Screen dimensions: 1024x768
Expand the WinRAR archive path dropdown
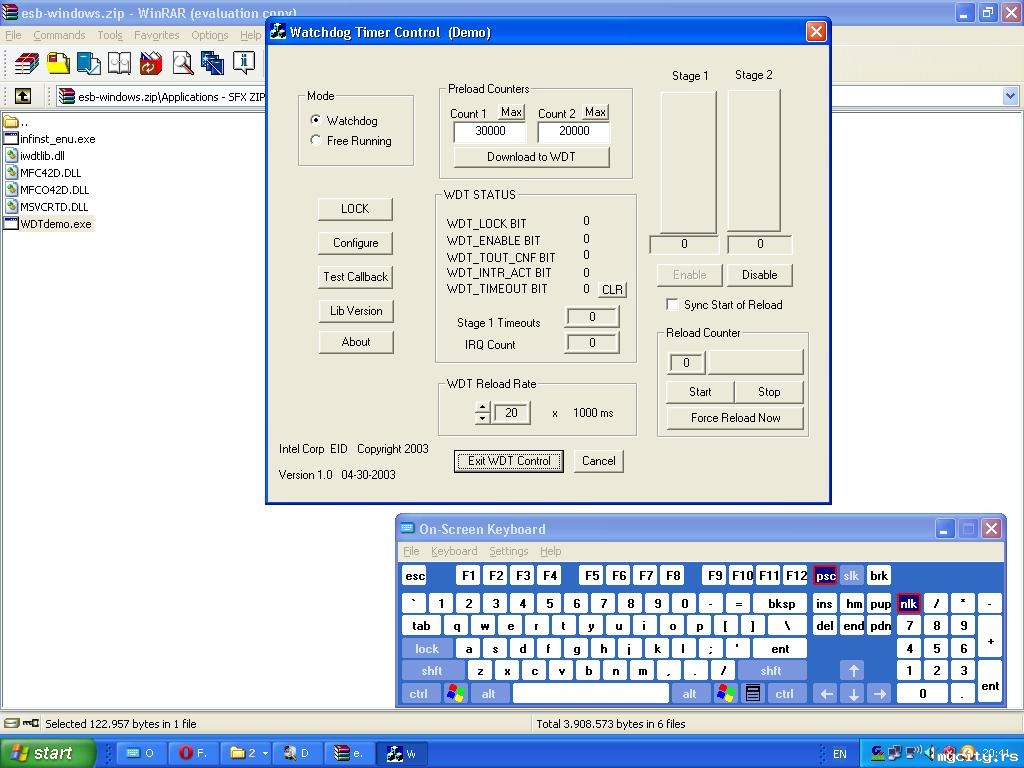pyautogui.click(x=1010, y=96)
